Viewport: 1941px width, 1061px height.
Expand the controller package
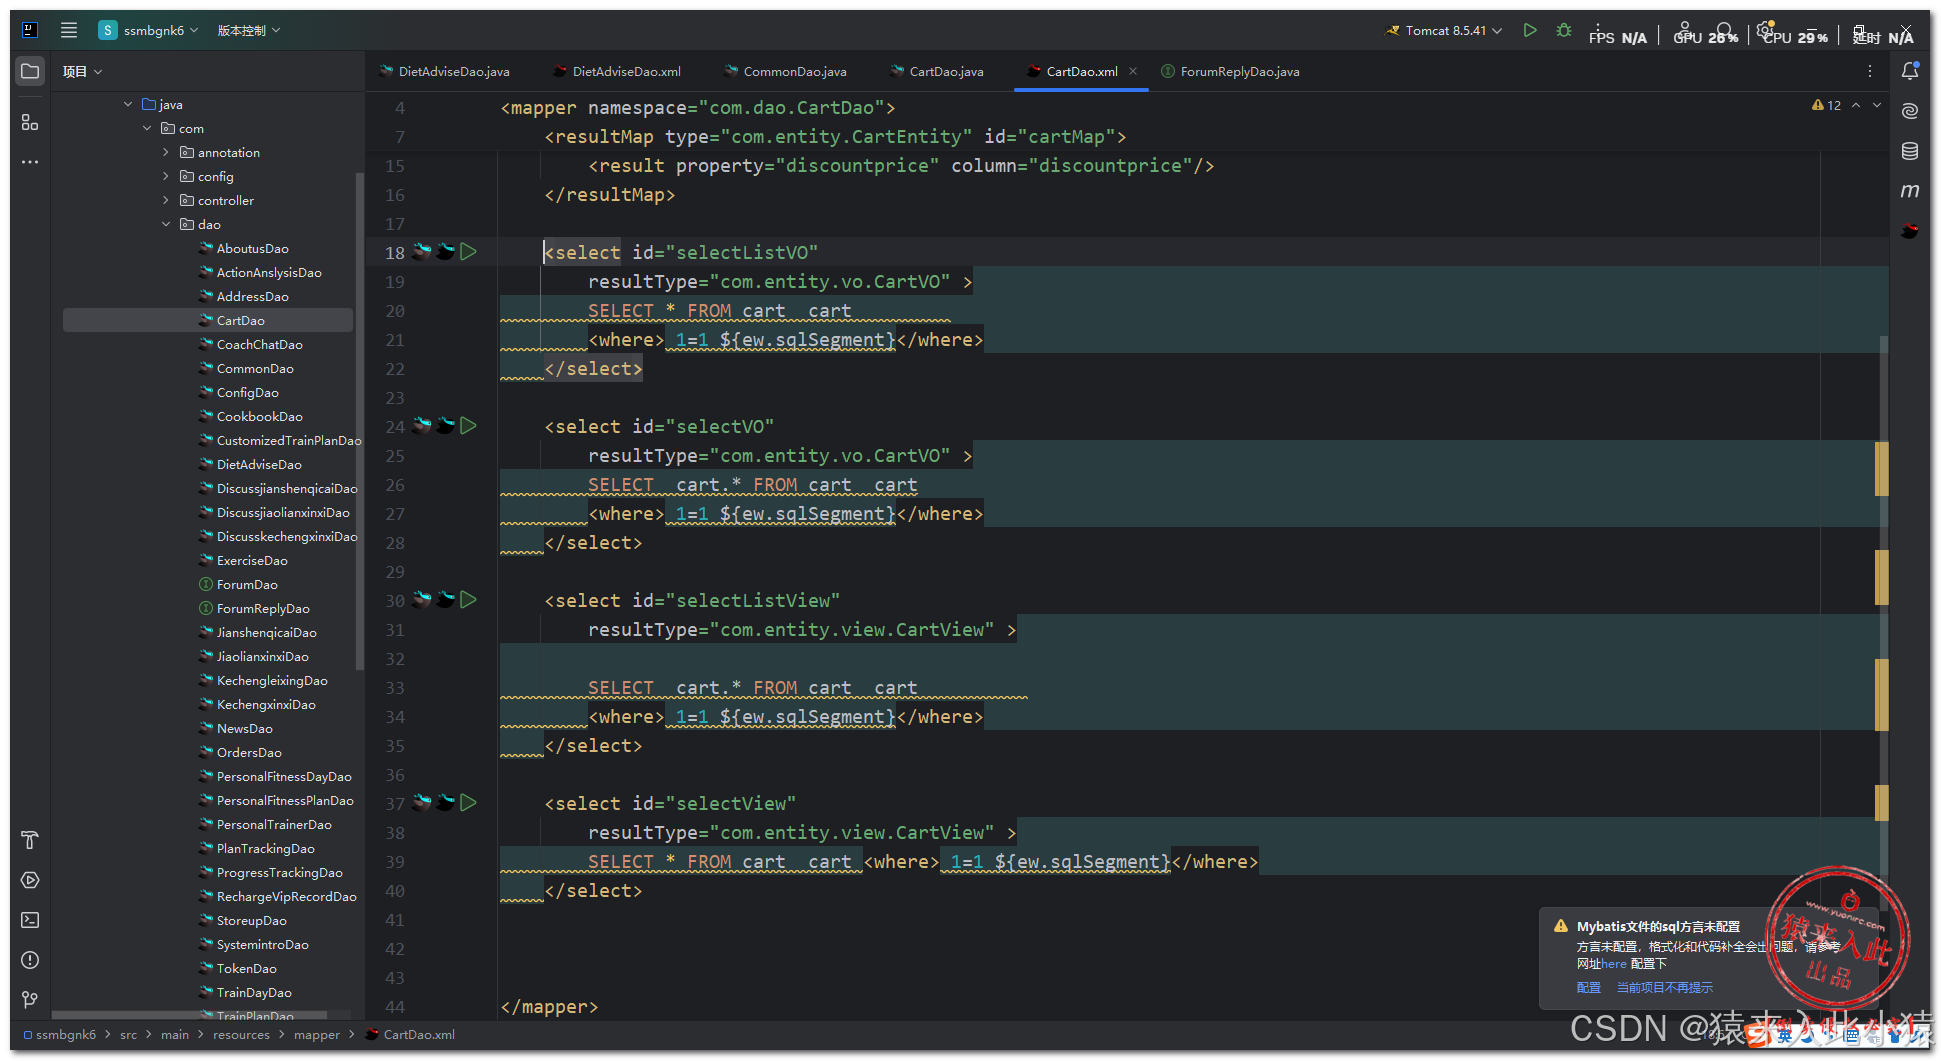pos(166,200)
